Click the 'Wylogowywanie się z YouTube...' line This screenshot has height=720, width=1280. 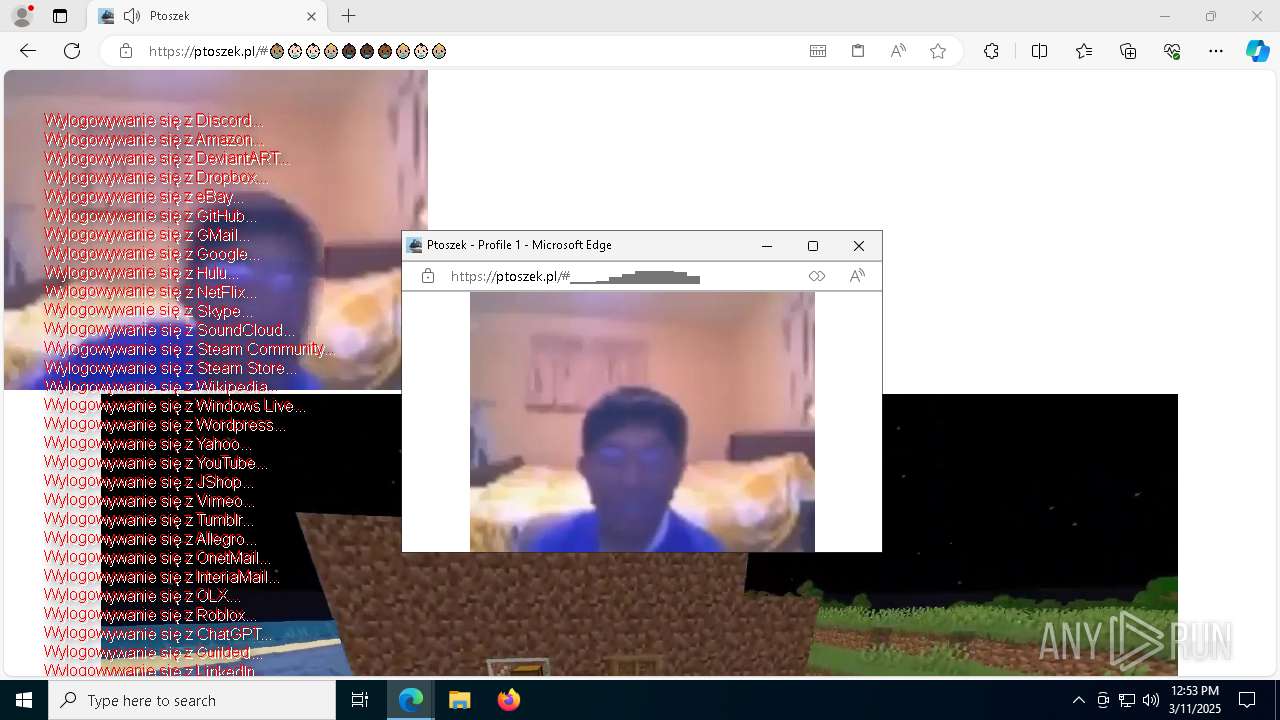(156, 463)
